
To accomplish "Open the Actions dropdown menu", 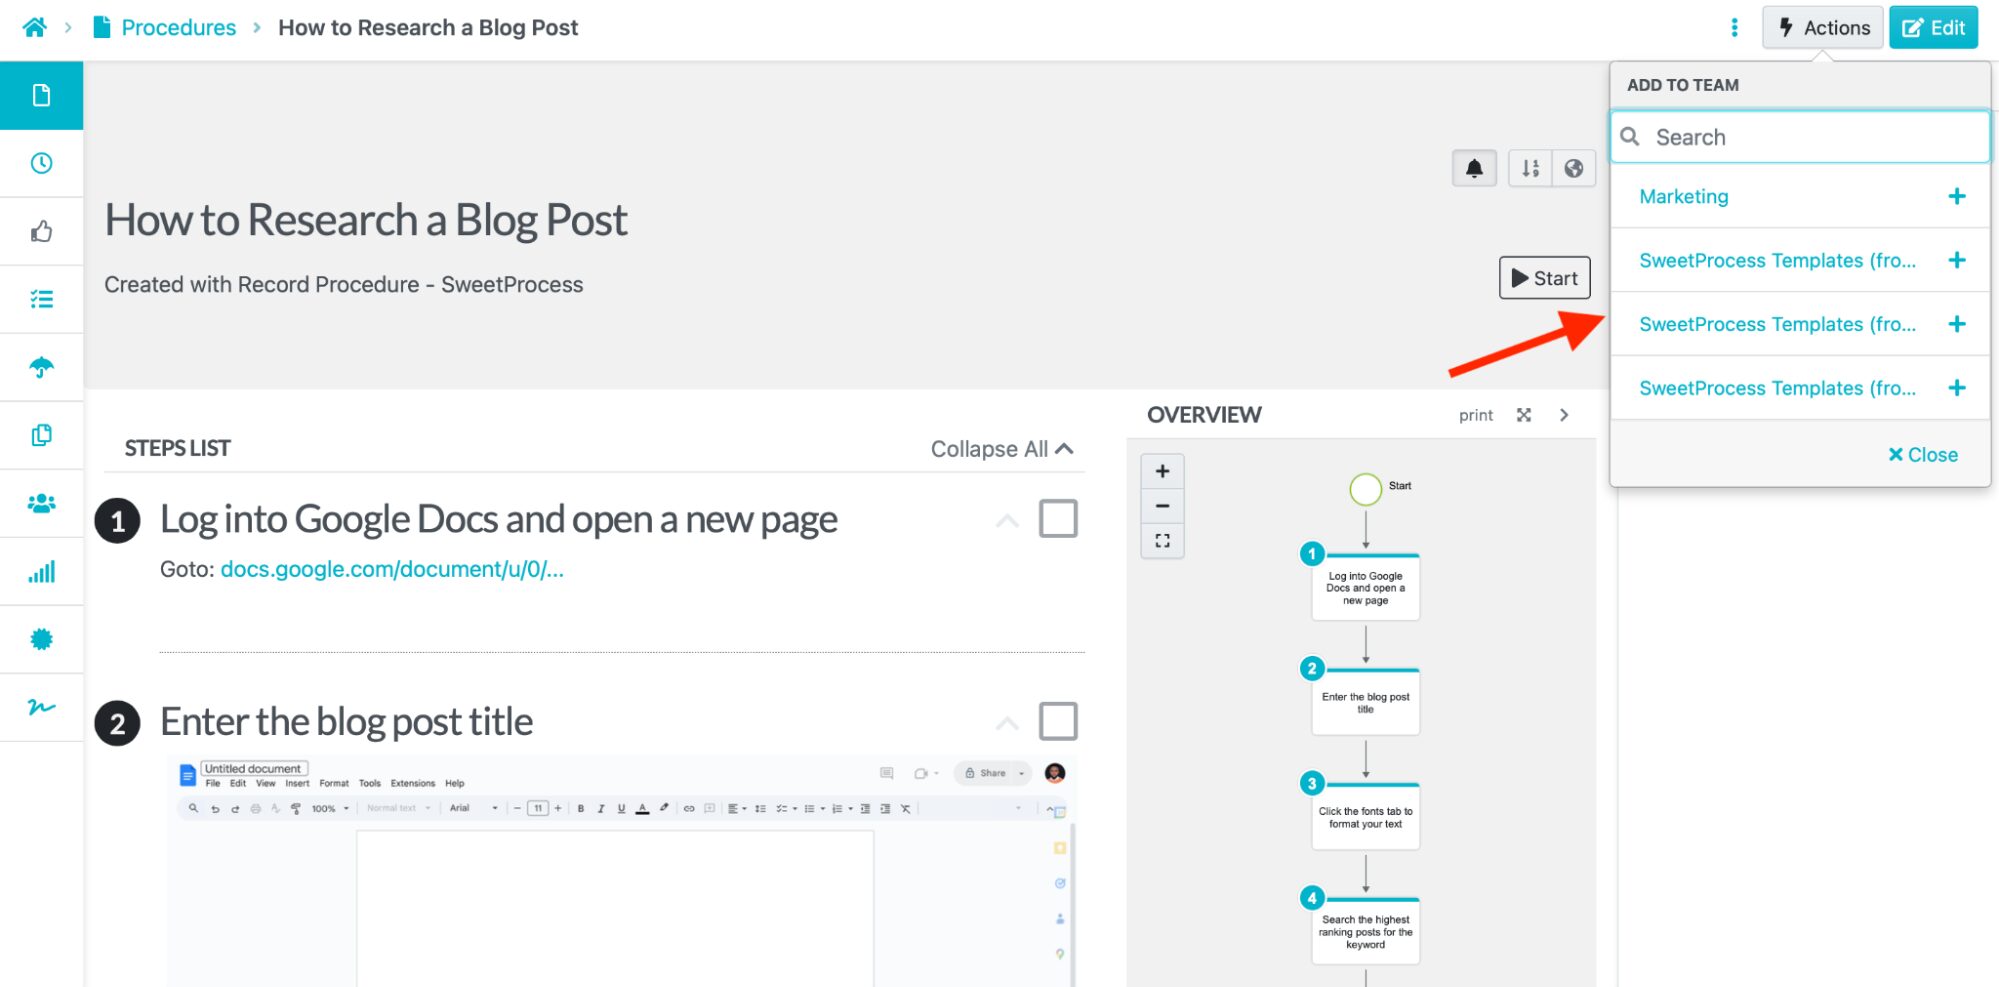I will point(1823,28).
